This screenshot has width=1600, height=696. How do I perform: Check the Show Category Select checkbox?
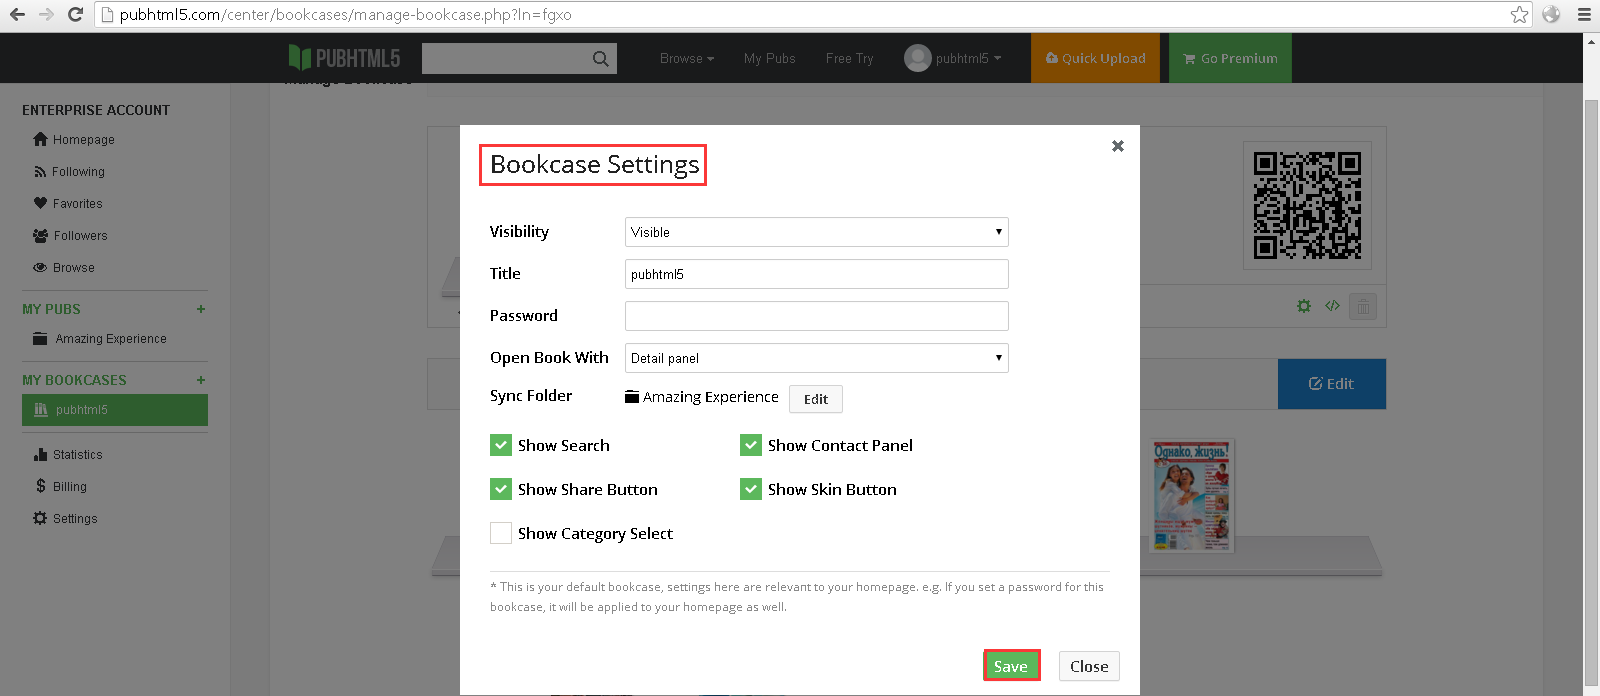(x=501, y=533)
